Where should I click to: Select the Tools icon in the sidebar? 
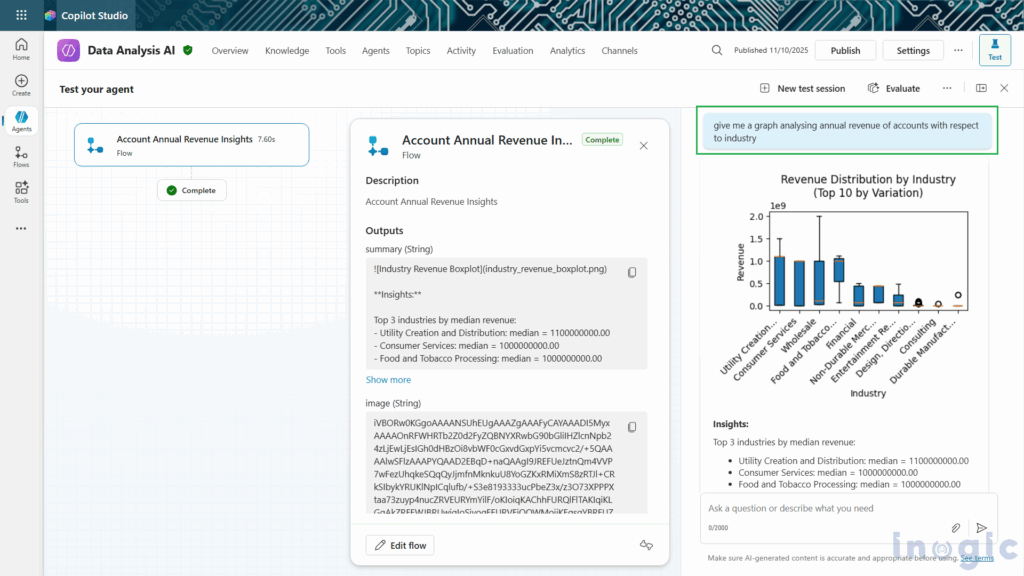pos(20,190)
